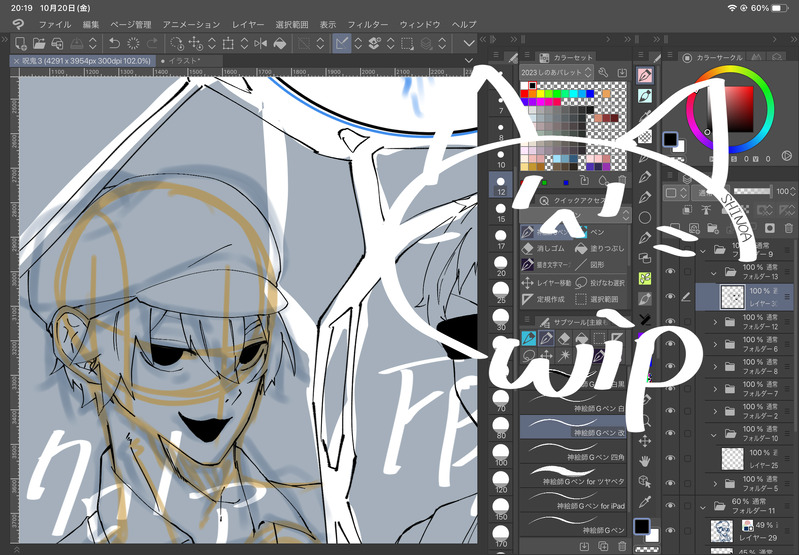
Task: Click the Flip Horizontal icon
Action: 260,43
